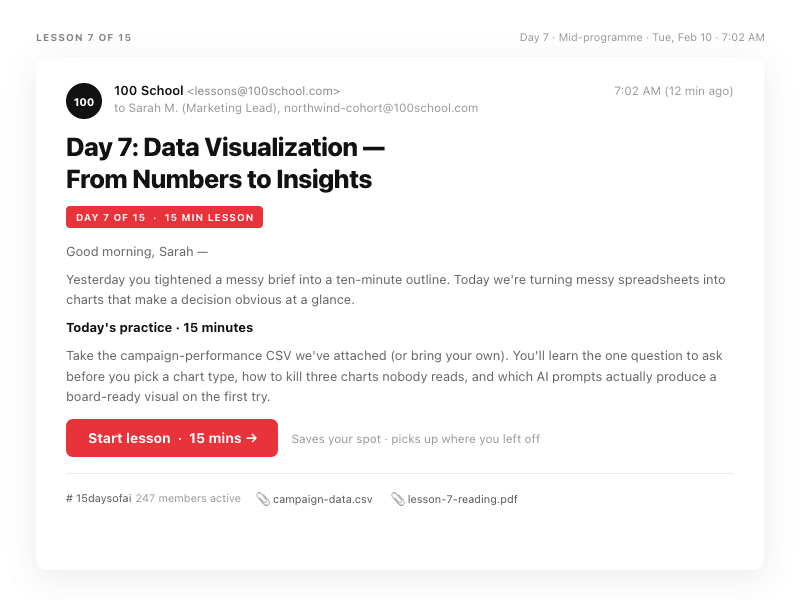Click the Day 7 of 15 red badge
Screen dimensions: 800x600
point(164,217)
